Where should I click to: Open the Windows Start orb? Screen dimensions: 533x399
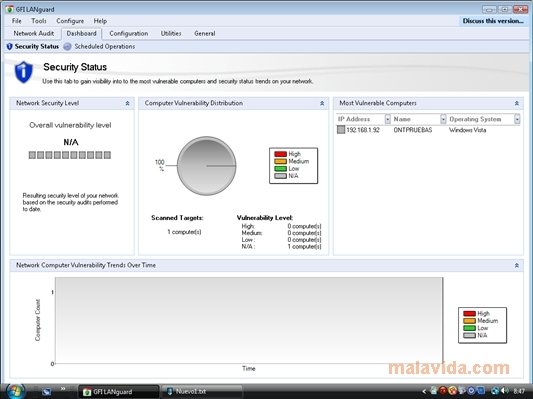tap(15, 391)
